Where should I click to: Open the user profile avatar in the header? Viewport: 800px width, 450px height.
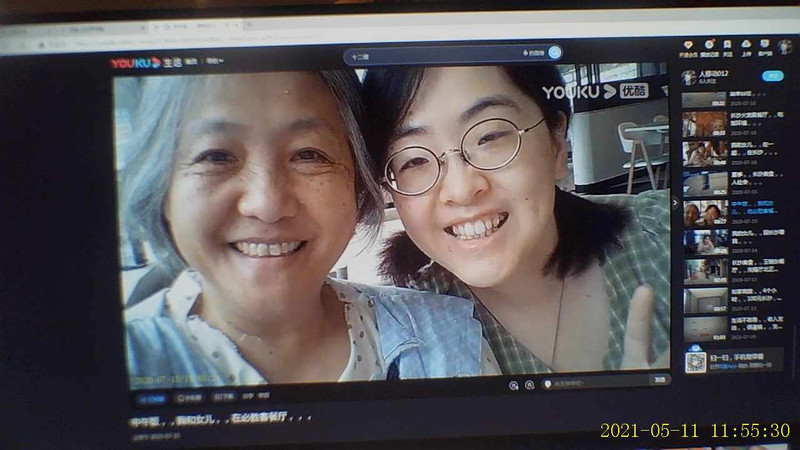pos(785,46)
